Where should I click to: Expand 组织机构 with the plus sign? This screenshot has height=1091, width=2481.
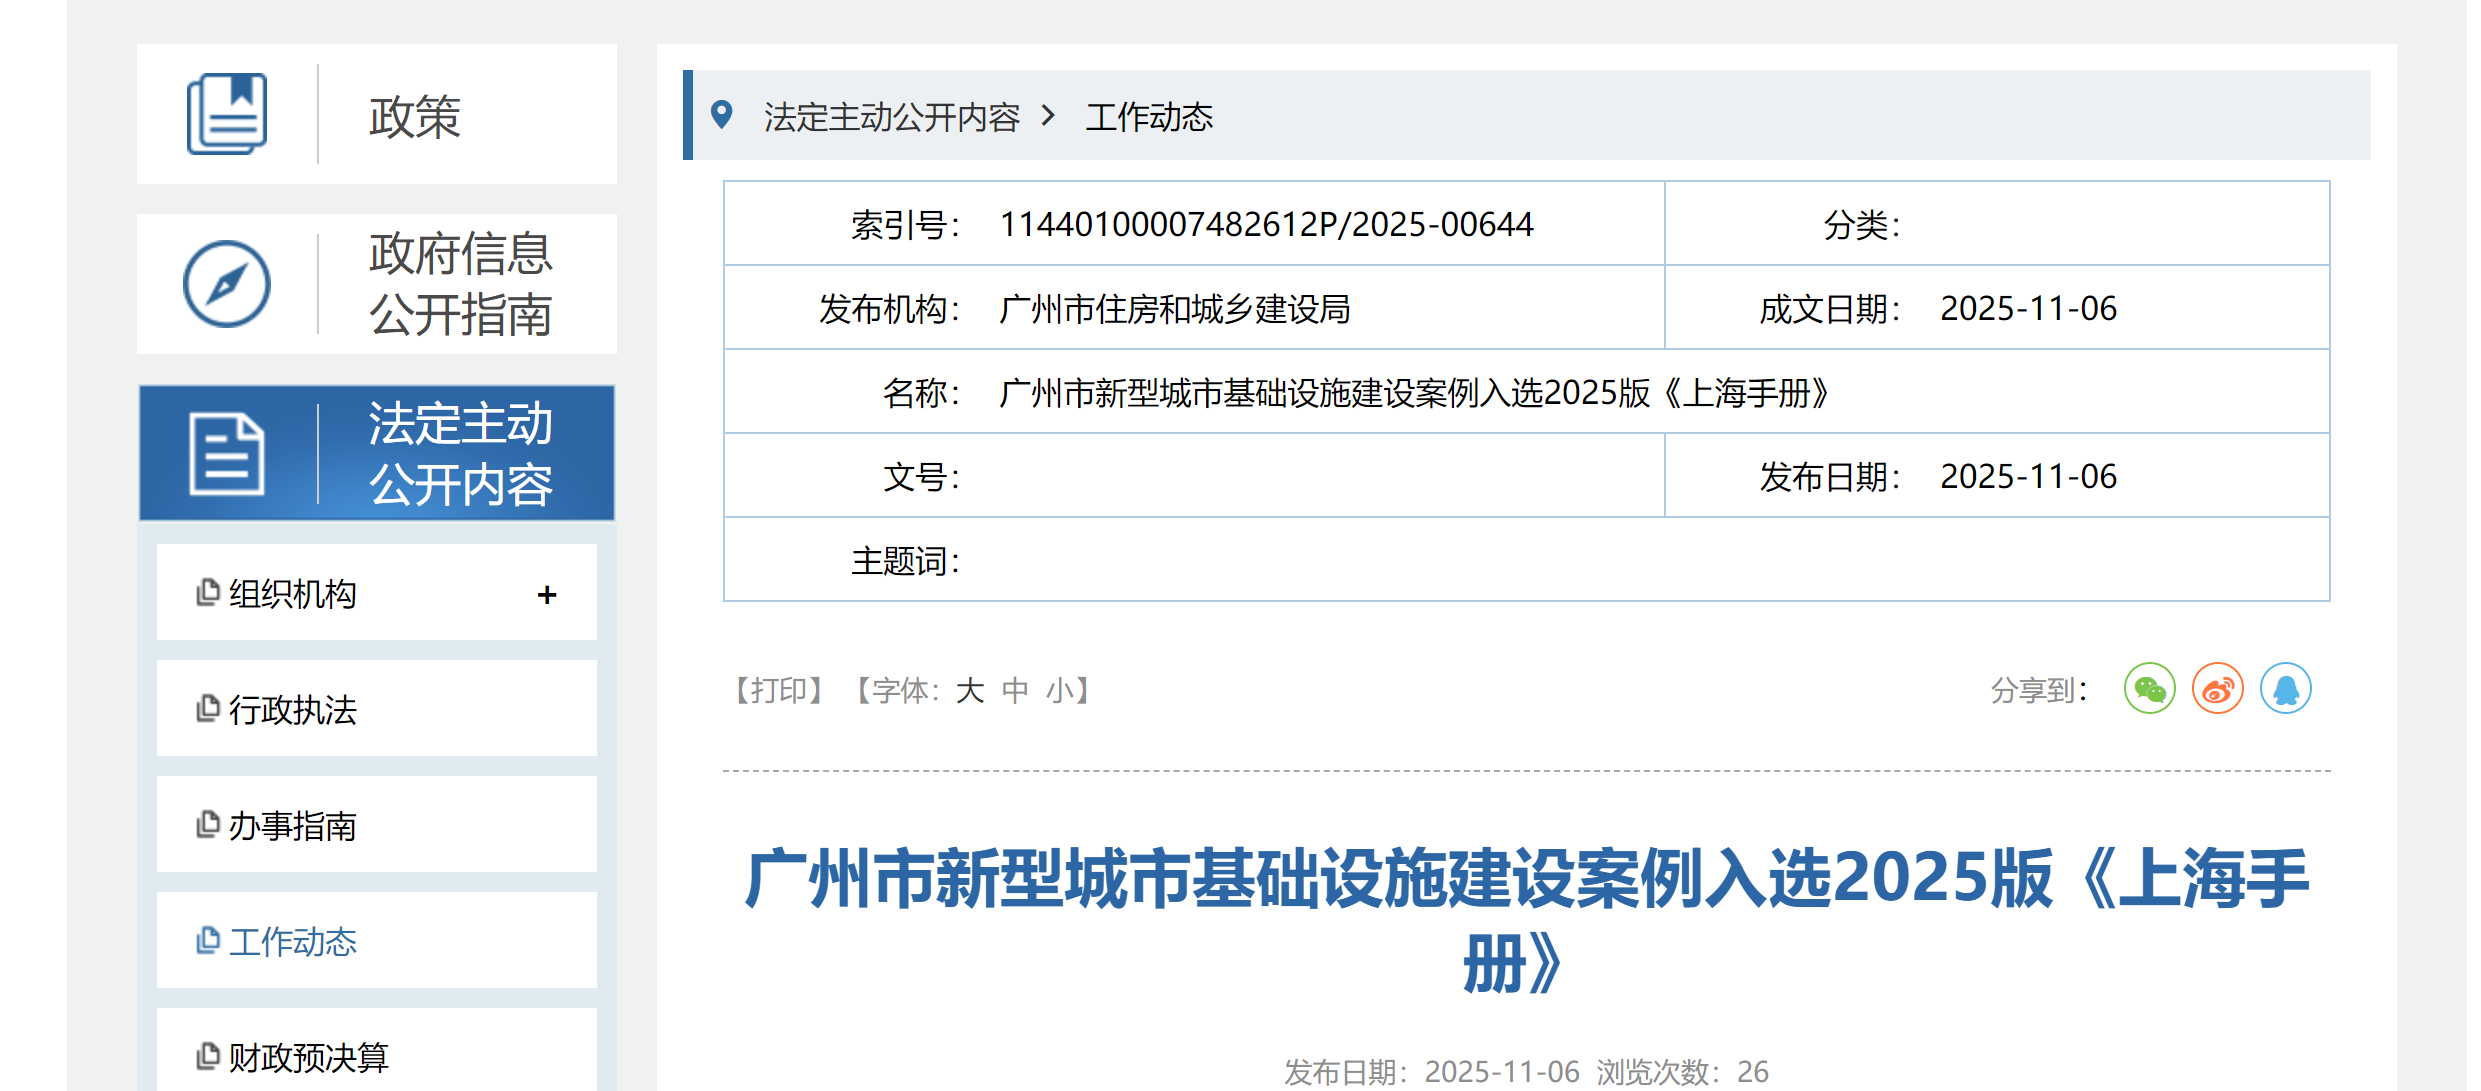(x=546, y=595)
